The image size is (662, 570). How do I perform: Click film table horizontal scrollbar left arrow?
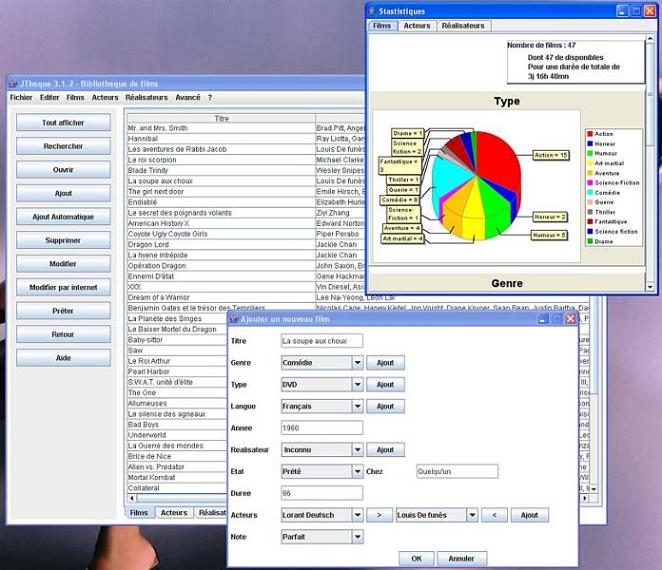[x=132, y=498]
